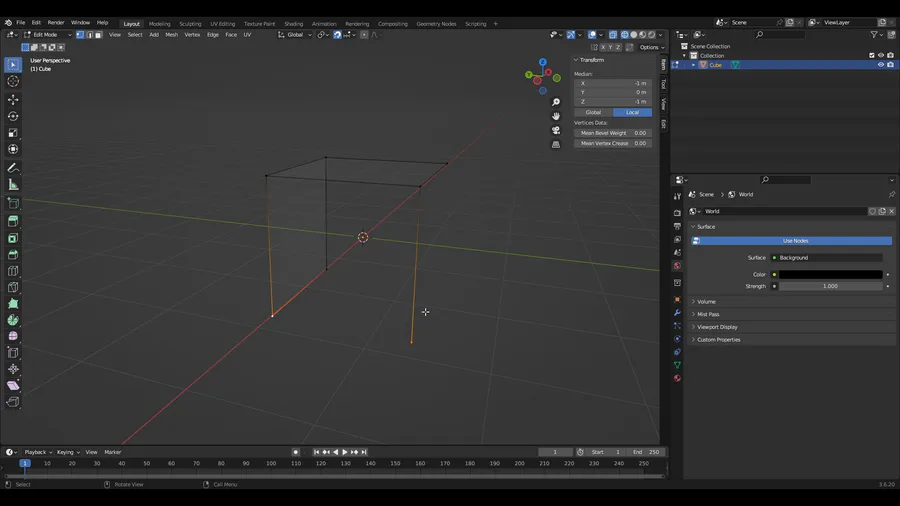The height and width of the screenshot is (506, 900).
Task: Click the black world Color swatch
Action: point(831,274)
